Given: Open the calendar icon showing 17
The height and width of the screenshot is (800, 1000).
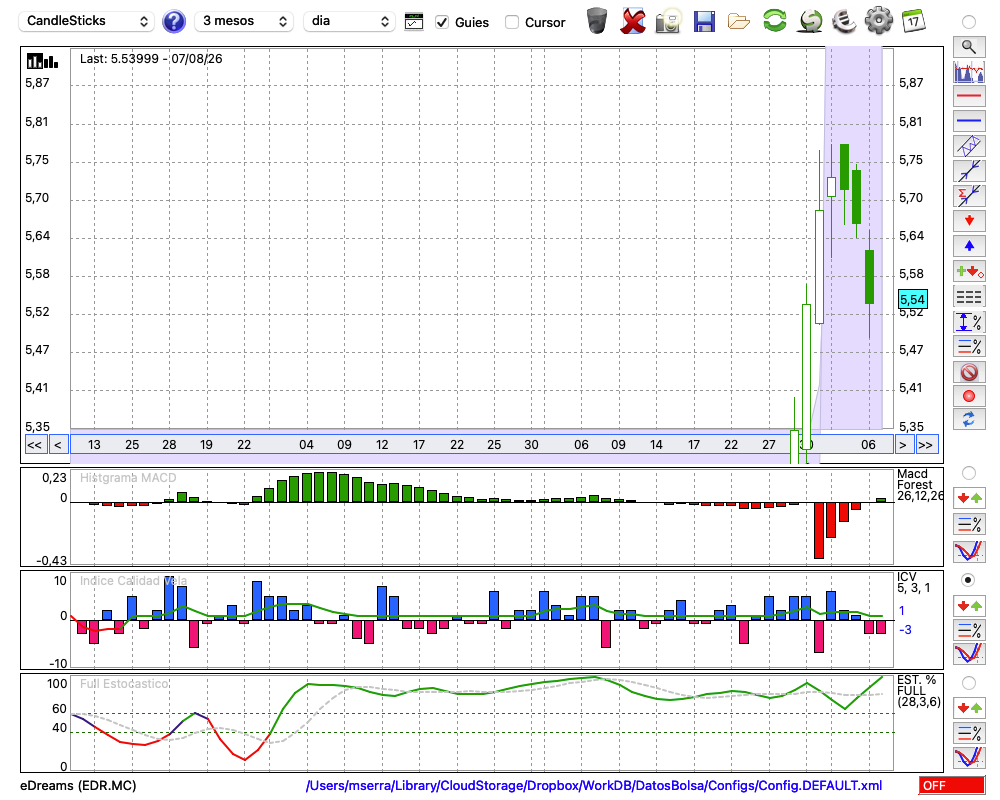Looking at the screenshot, I should 913,21.
